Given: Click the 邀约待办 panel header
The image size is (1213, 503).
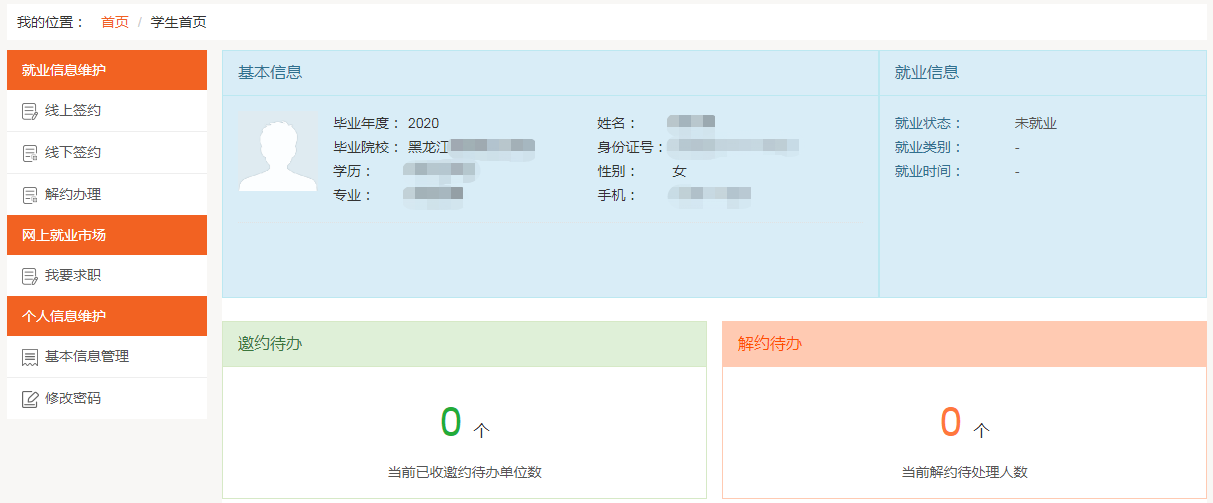Looking at the screenshot, I should click(464, 344).
